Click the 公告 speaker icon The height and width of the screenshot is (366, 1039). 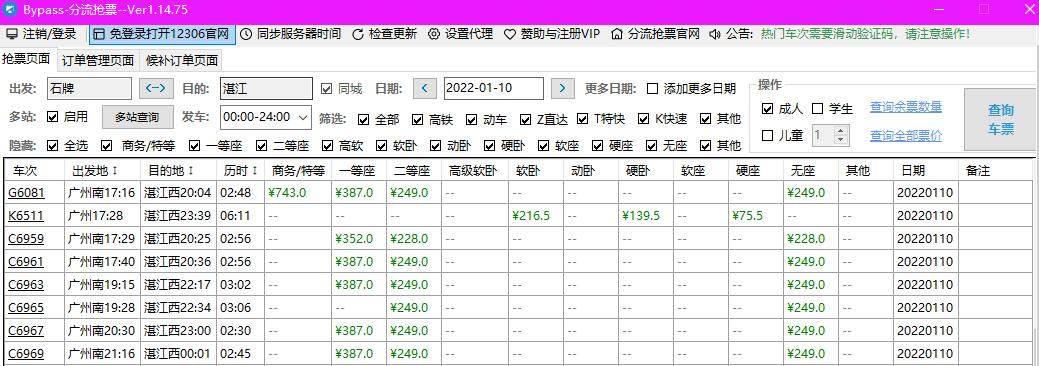[x=715, y=34]
